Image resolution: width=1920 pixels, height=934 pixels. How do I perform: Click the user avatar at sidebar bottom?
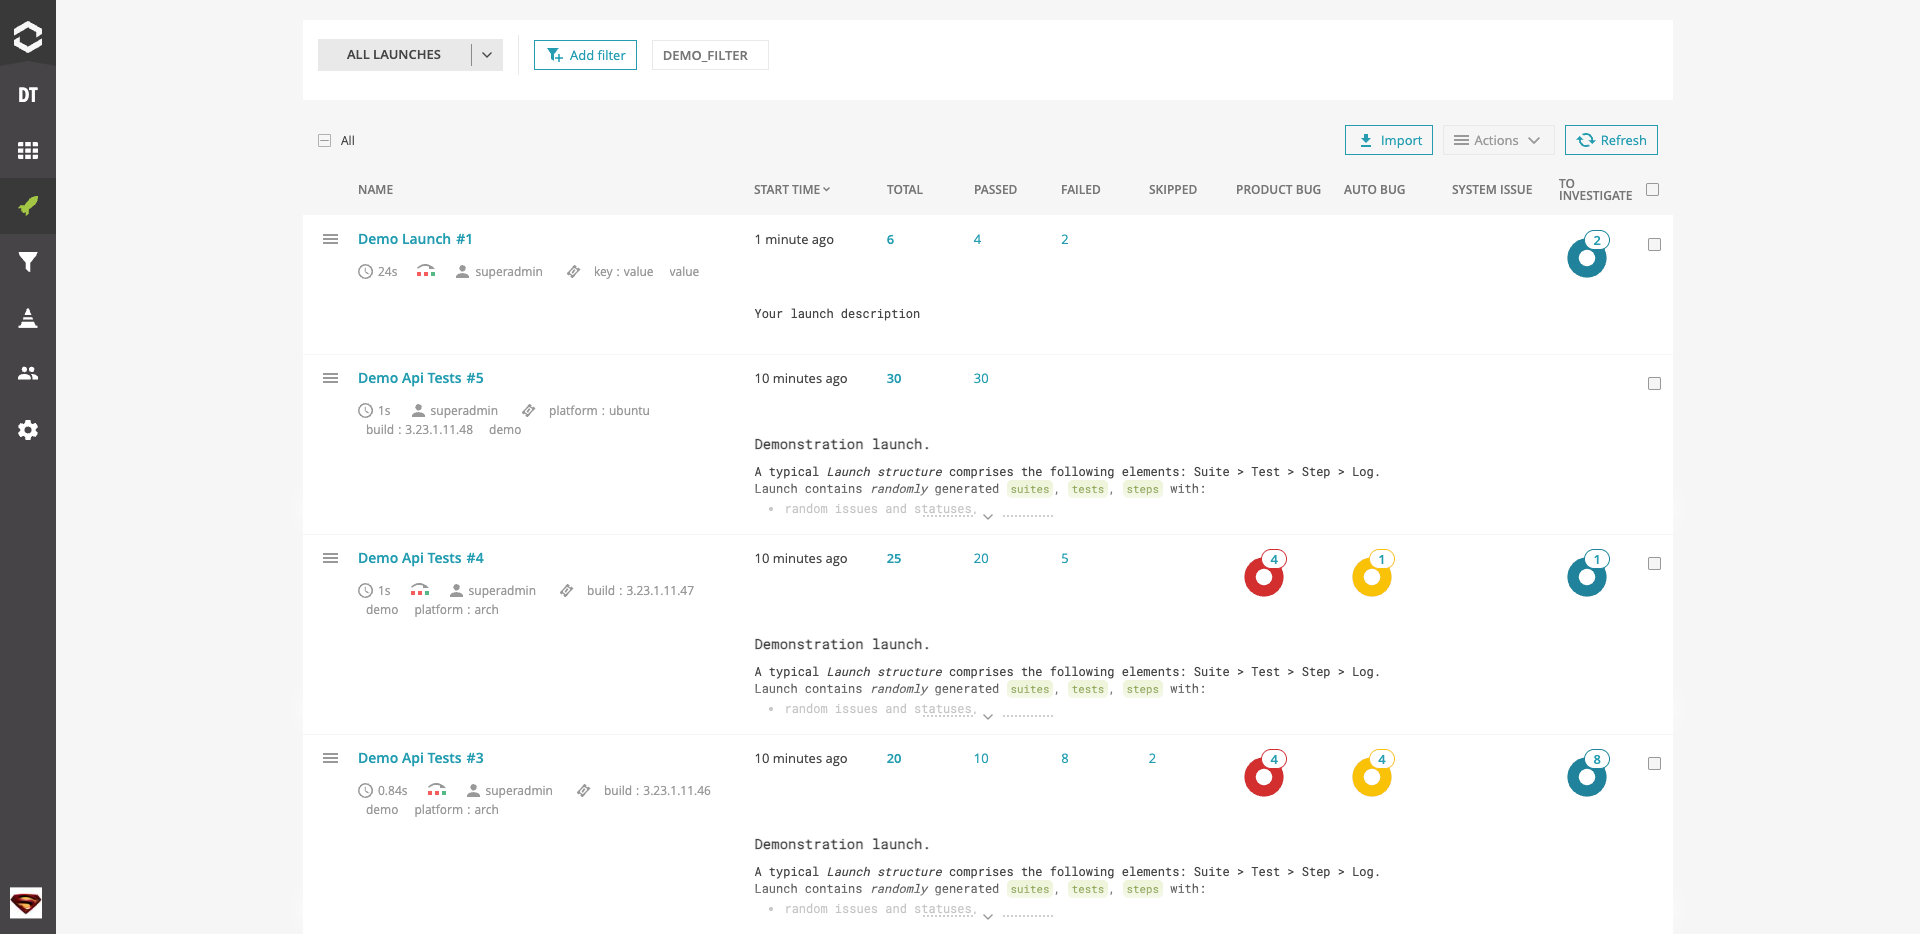coord(26,903)
